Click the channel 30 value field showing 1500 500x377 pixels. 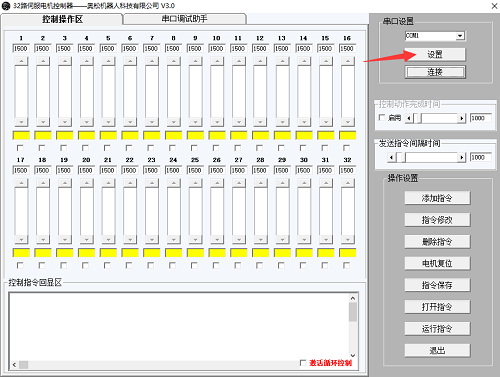[x=304, y=170]
